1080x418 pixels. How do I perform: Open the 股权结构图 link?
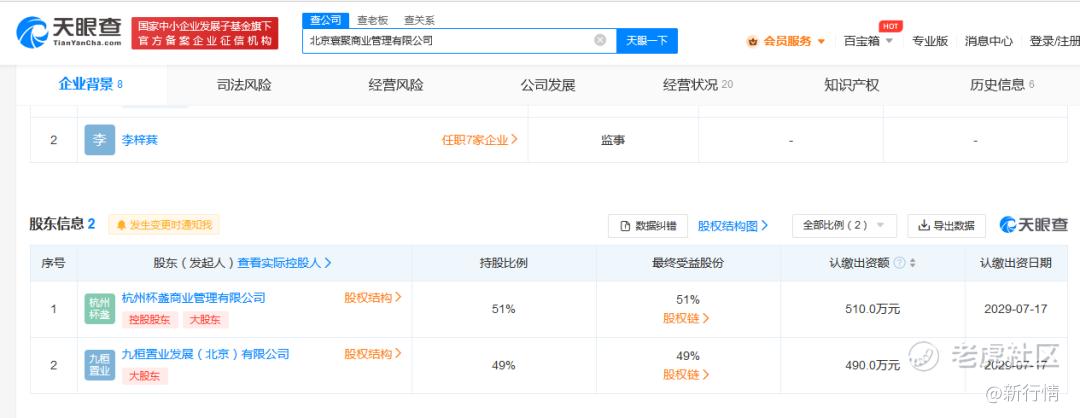point(733,226)
